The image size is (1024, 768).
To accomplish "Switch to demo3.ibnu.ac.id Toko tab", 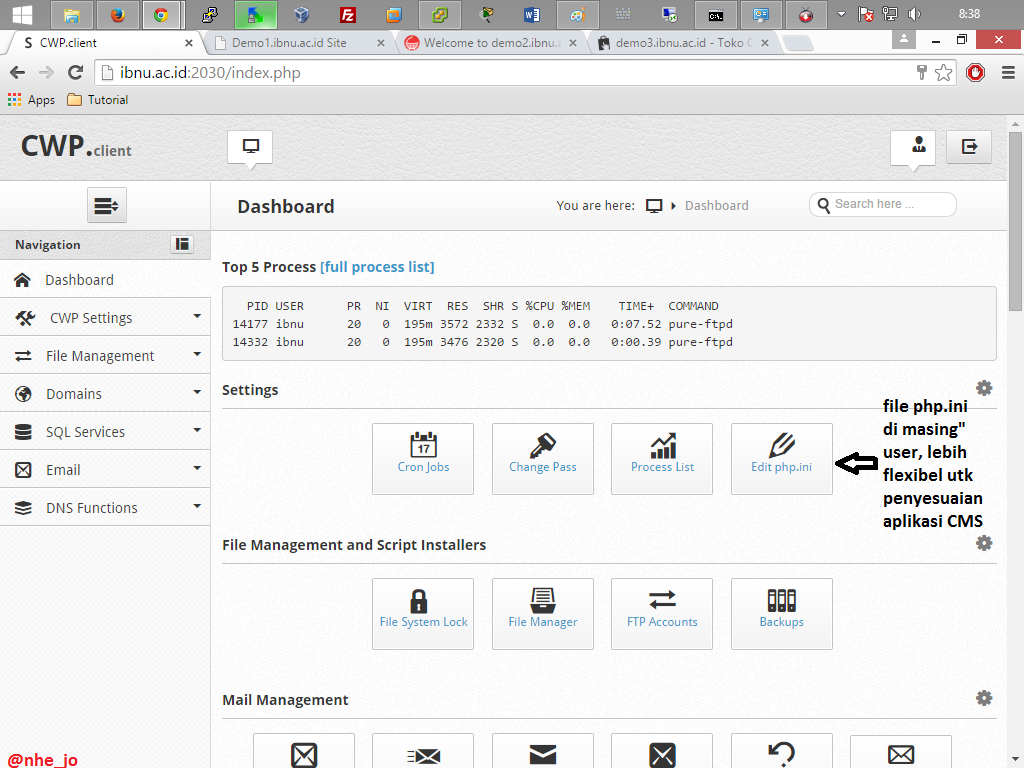I will click(682, 43).
